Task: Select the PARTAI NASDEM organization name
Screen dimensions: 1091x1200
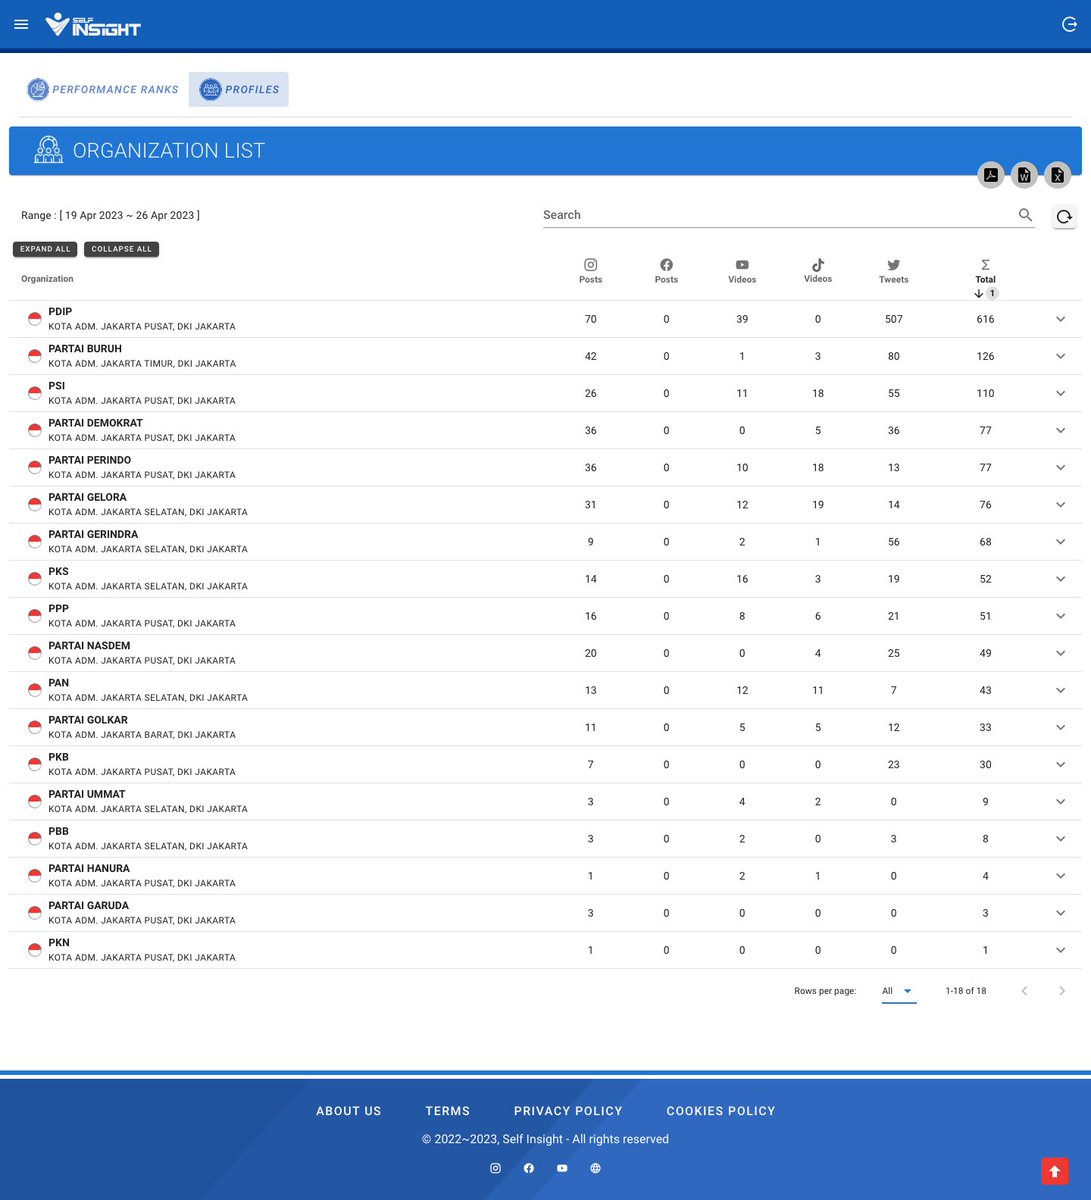Action: pos(89,646)
